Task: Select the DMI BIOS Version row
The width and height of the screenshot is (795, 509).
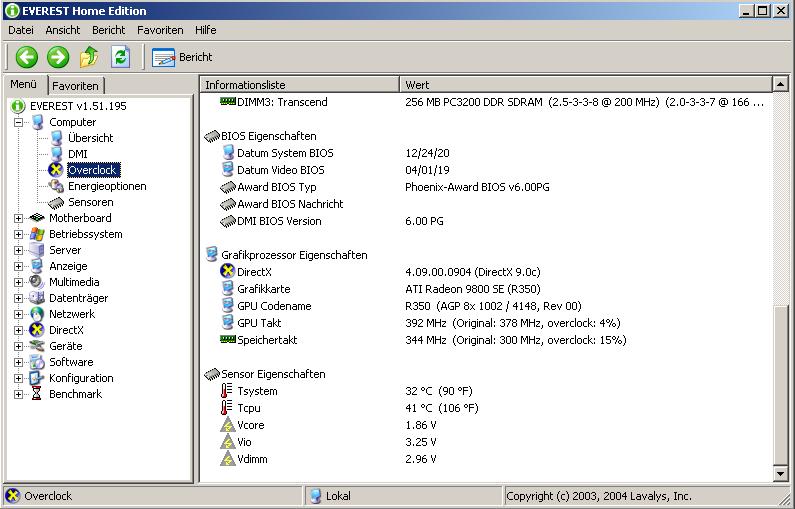Action: pyautogui.click(x=487, y=221)
